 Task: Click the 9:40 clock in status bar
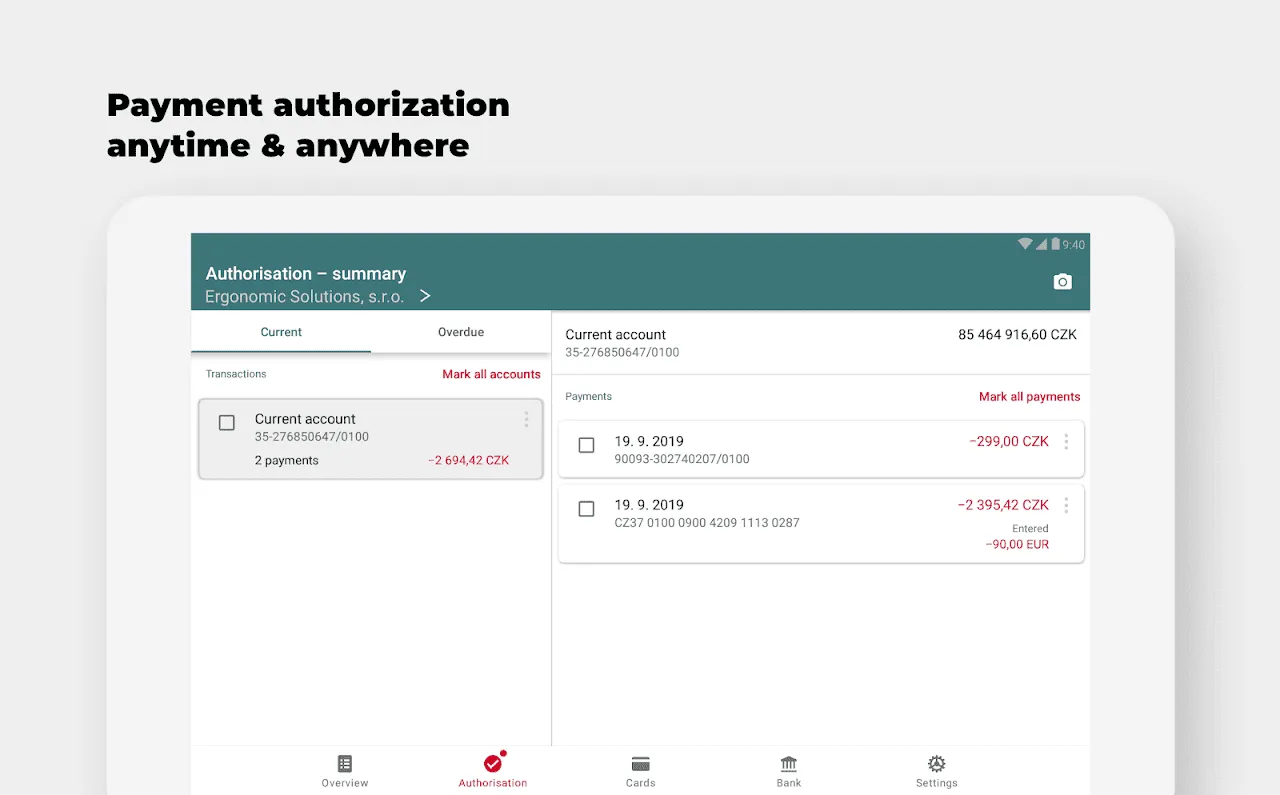tap(1074, 245)
